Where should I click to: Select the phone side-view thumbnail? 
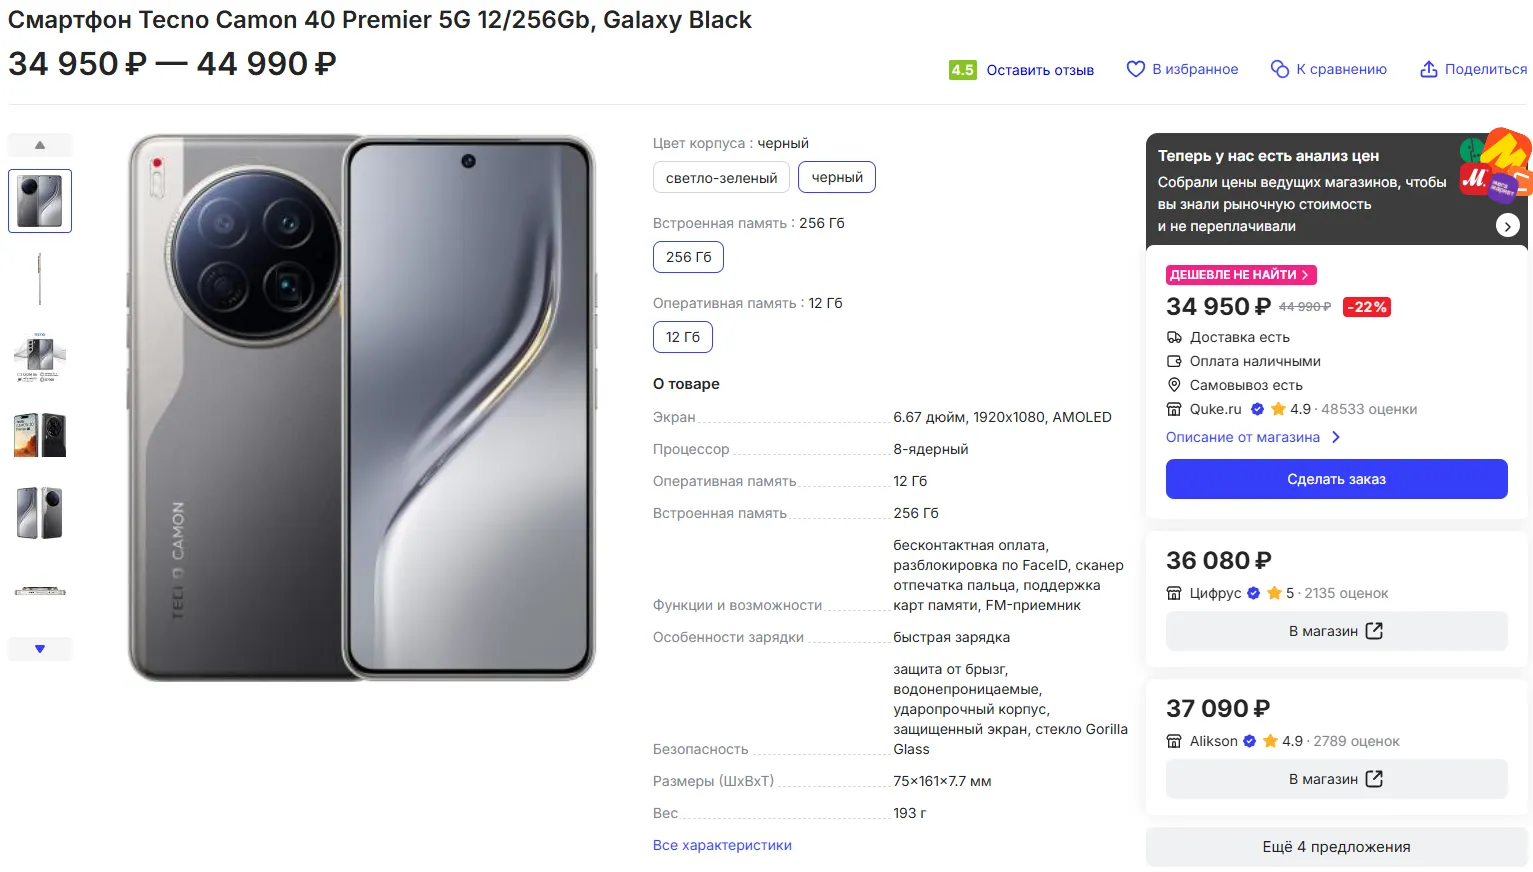pos(40,279)
